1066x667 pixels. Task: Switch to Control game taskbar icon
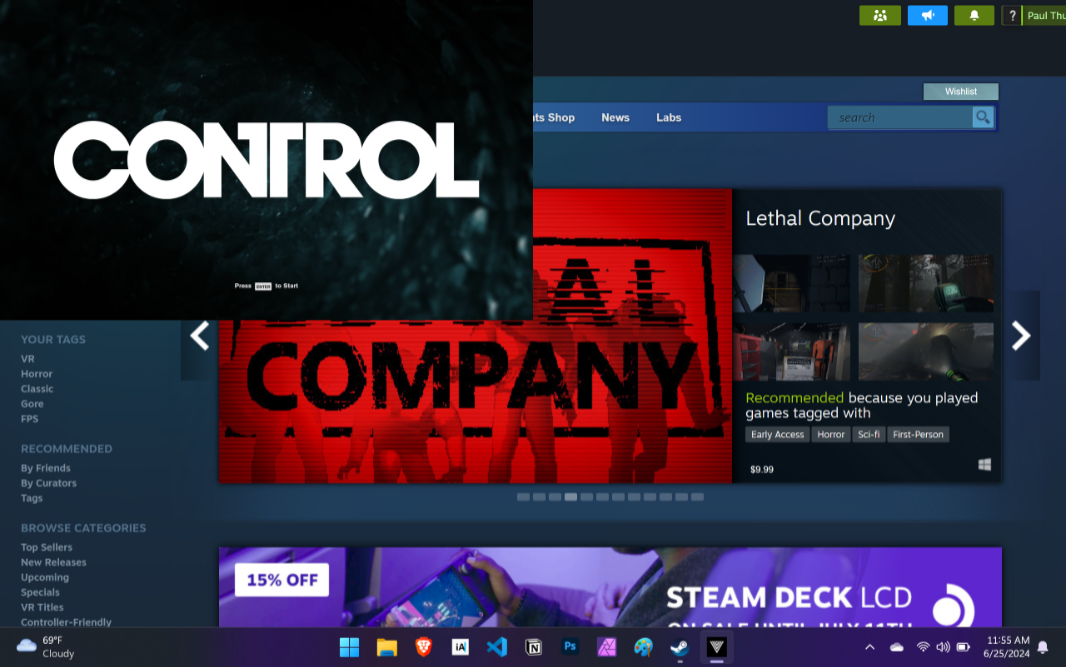pos(717,647)
